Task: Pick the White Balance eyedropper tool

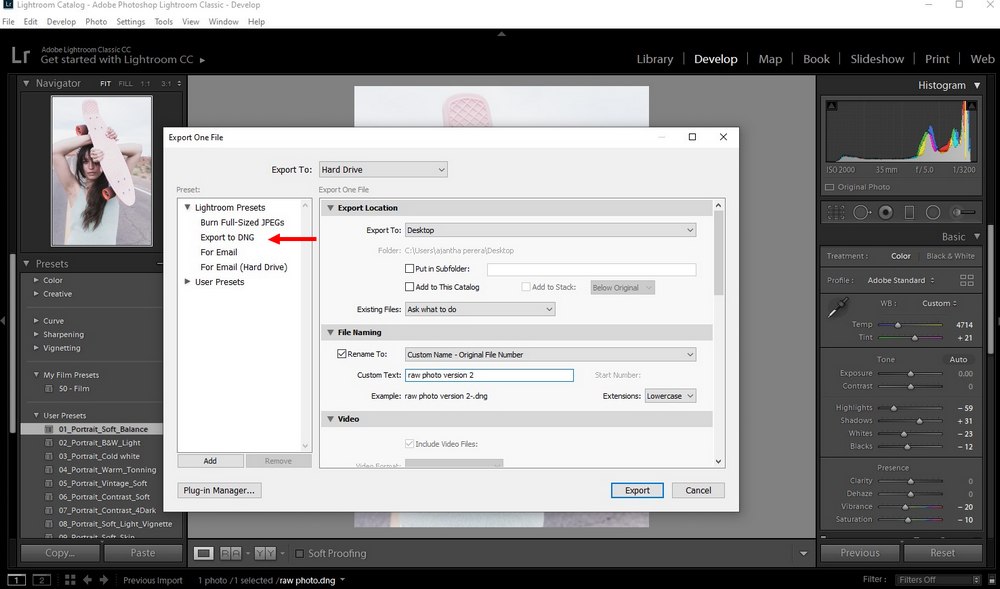Action: 837,308
